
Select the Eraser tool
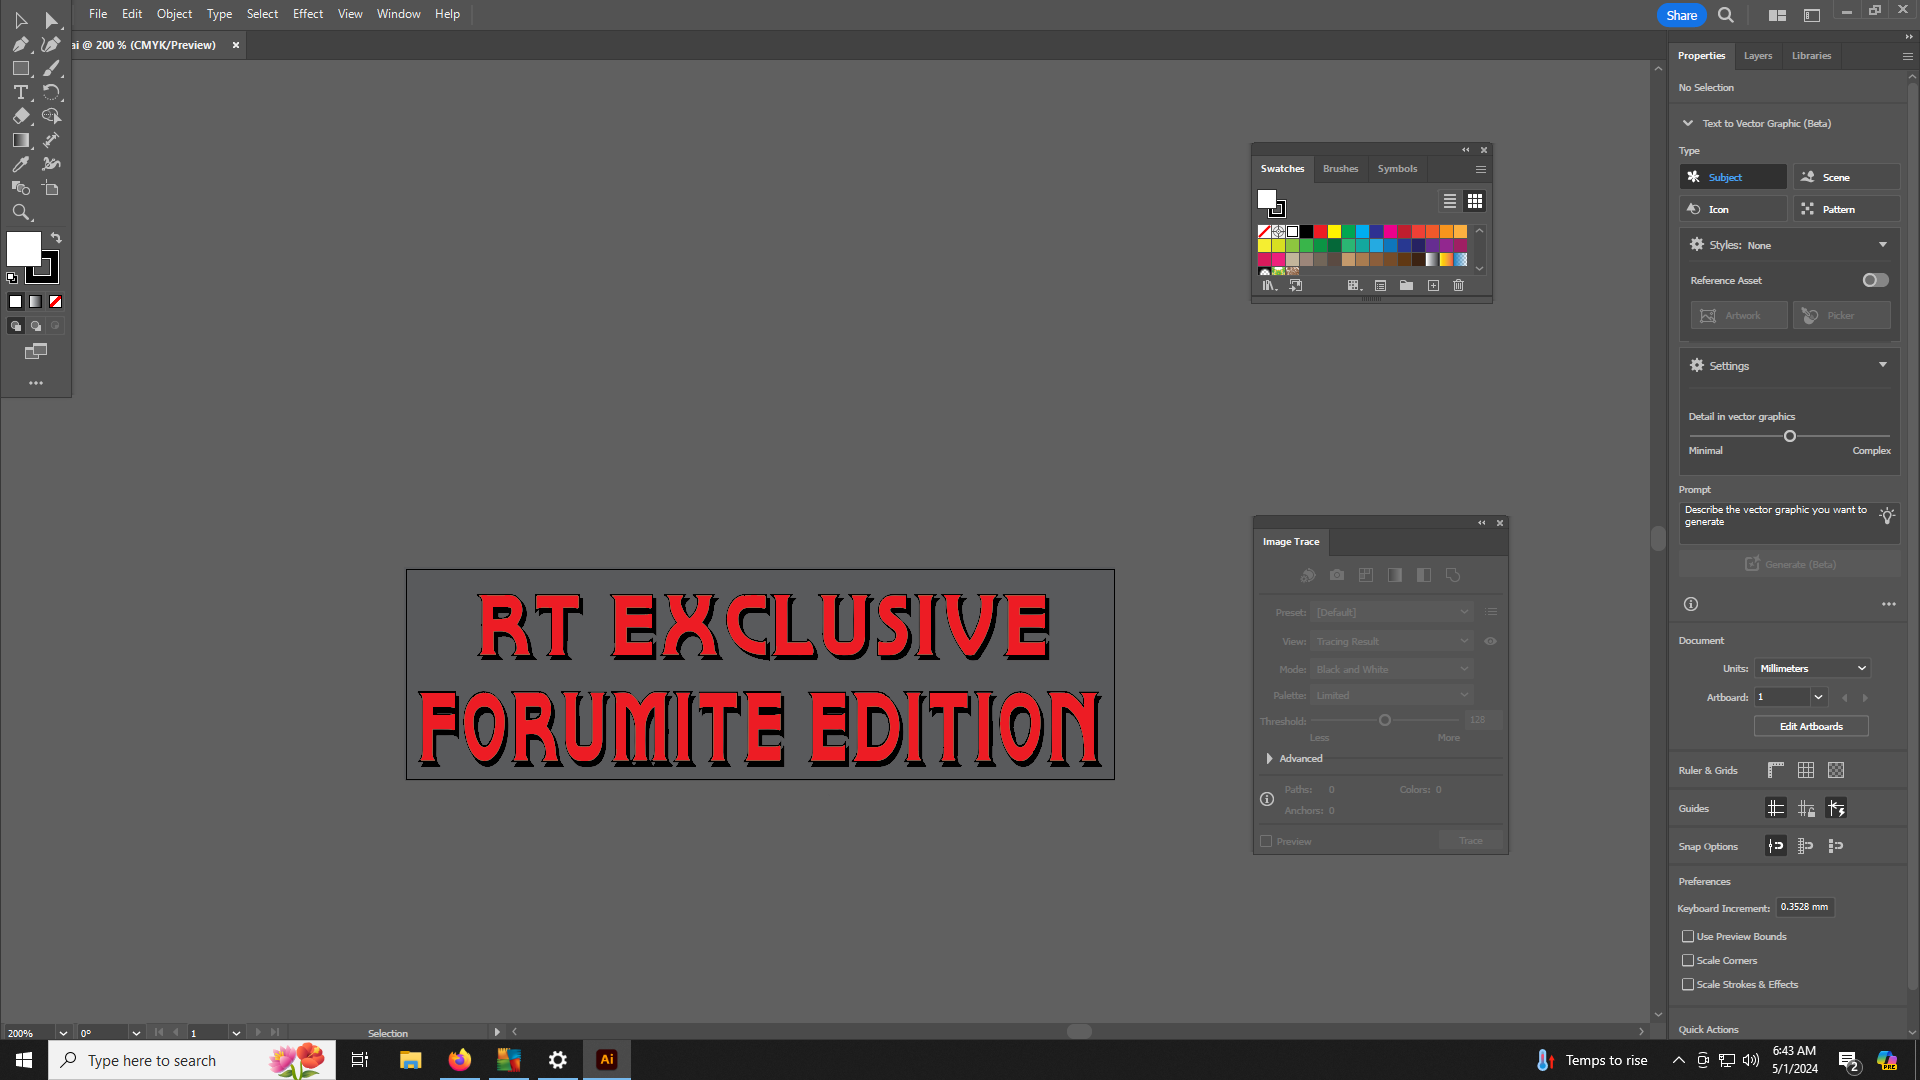[20, 116]
